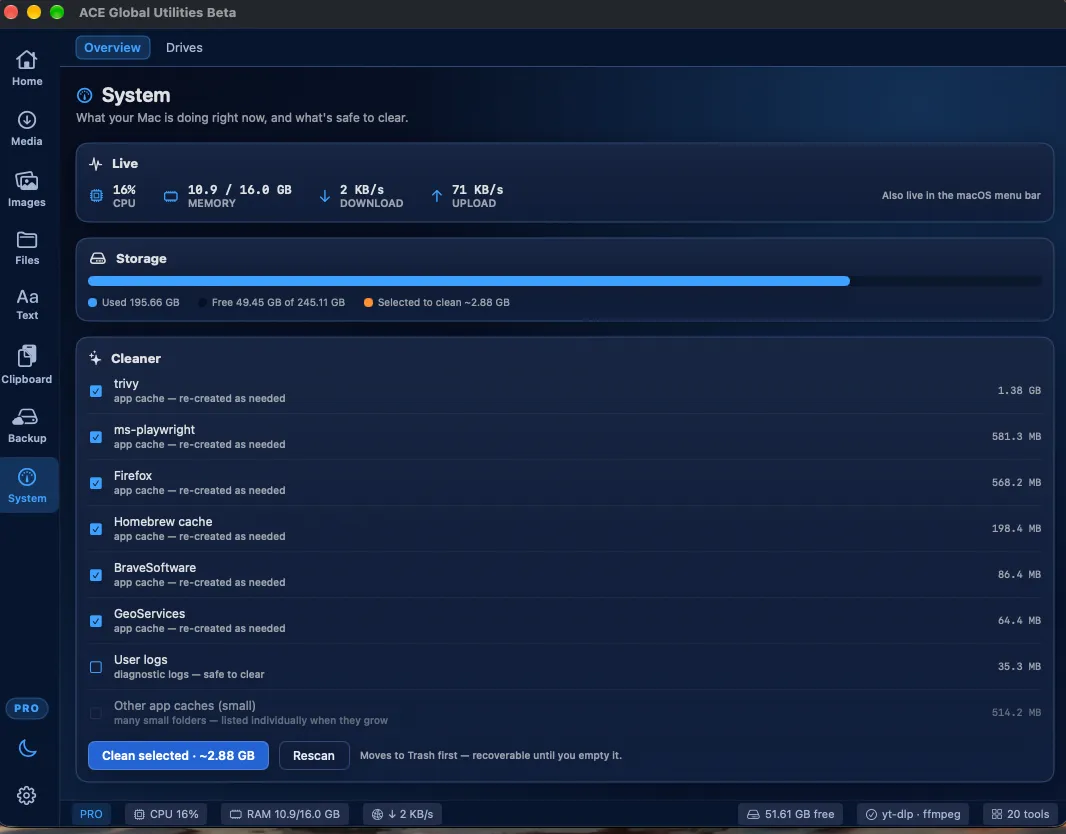Open the Clipboard section
The image size is (1066, 834).
point(27,365)
